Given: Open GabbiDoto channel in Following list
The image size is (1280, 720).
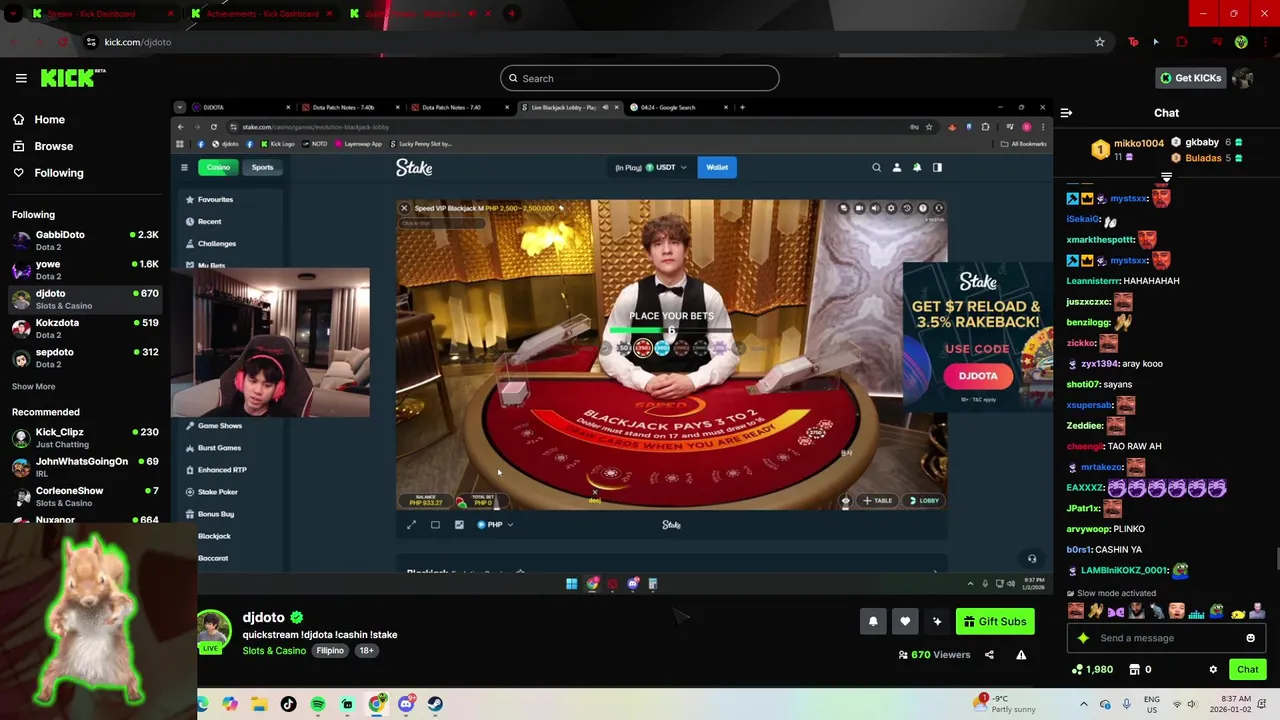Looking at the screenshot, I should click(85, 240).
